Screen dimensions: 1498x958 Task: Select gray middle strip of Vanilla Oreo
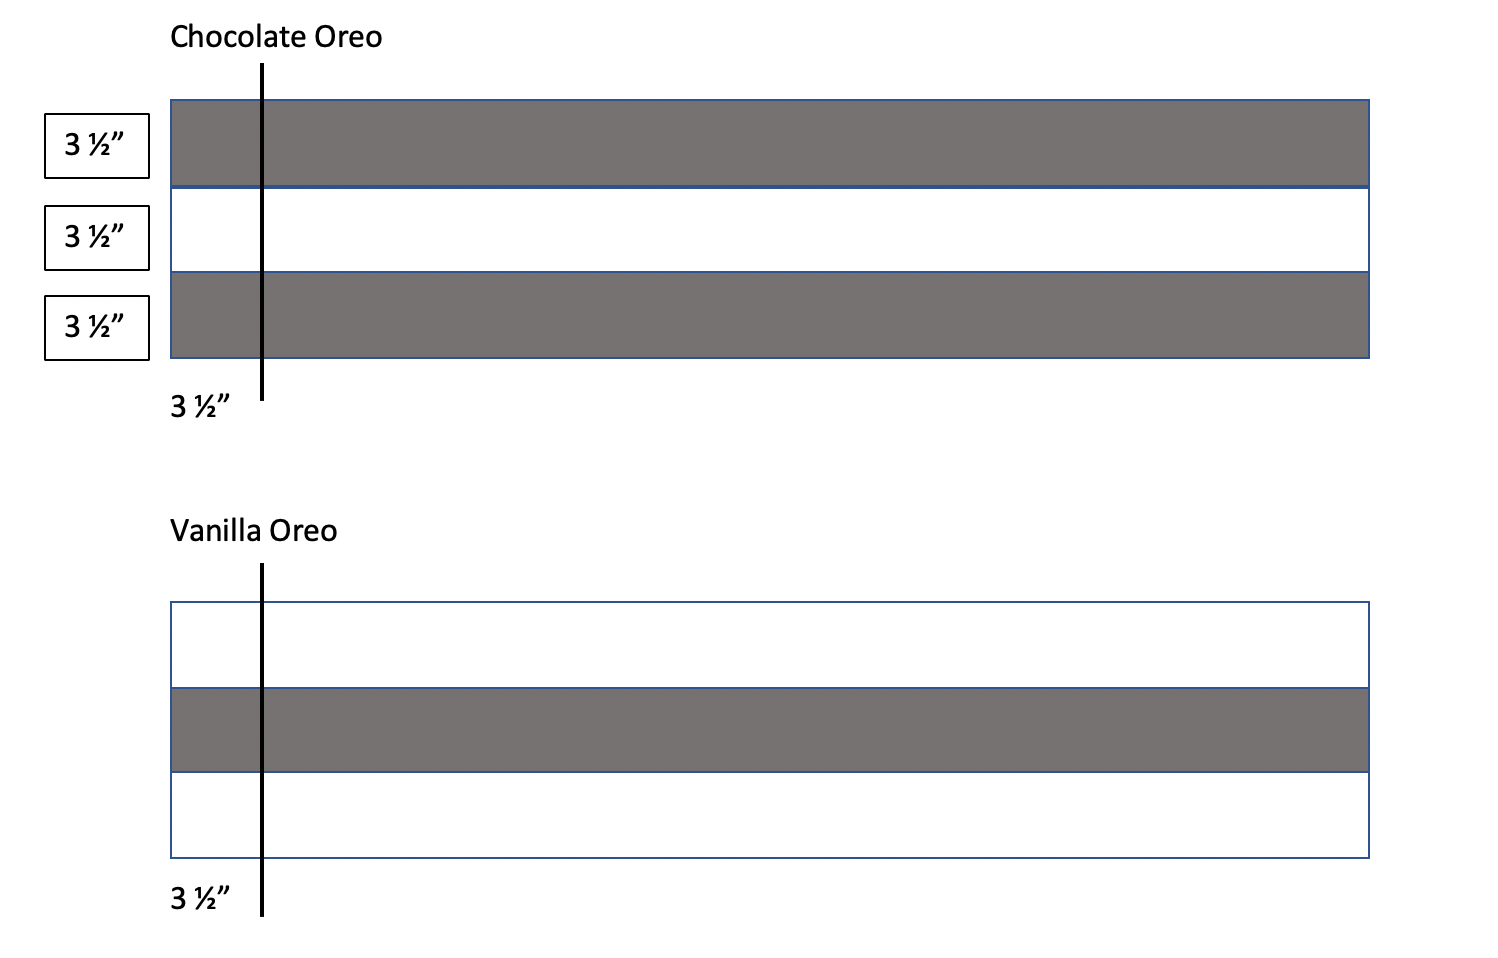[x=770, y=730]
